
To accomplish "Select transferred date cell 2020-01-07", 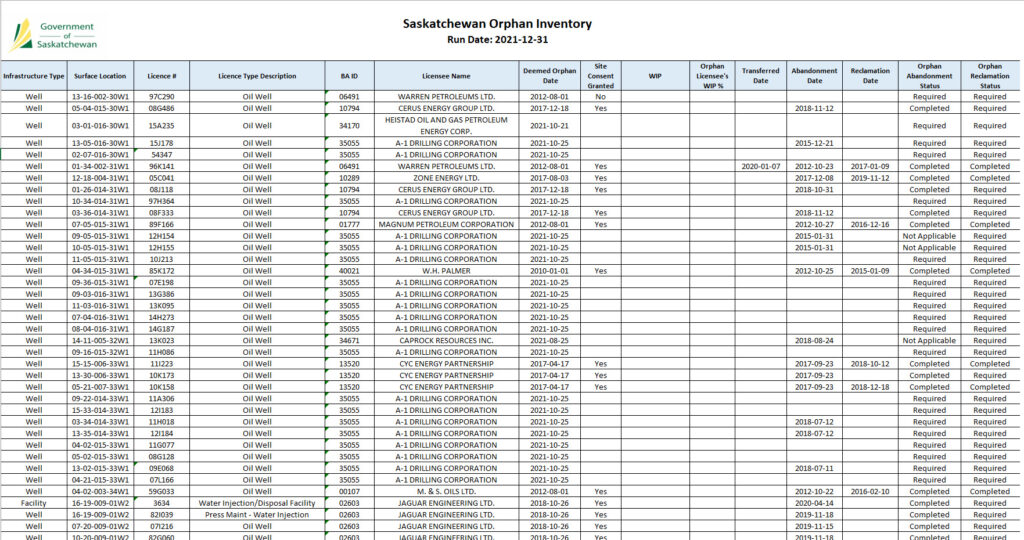I will 760,167.
